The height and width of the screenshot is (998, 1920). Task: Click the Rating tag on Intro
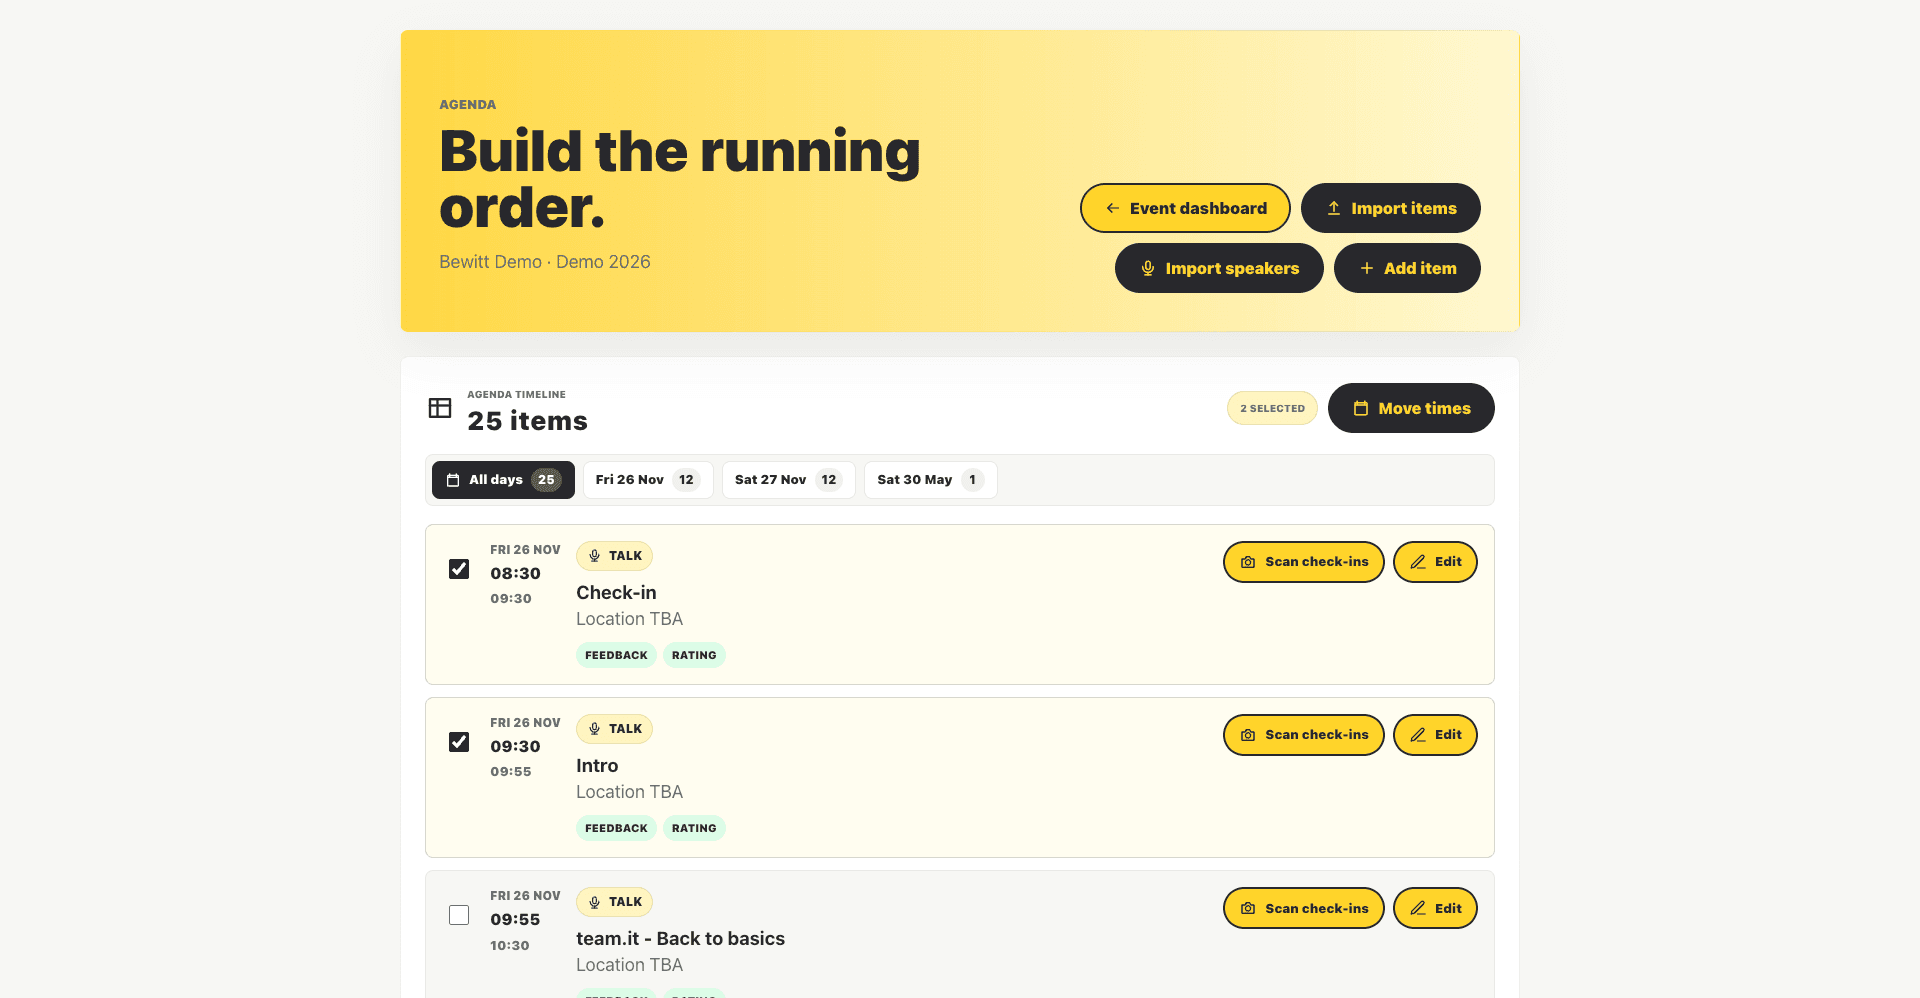(x=694, y=828)
